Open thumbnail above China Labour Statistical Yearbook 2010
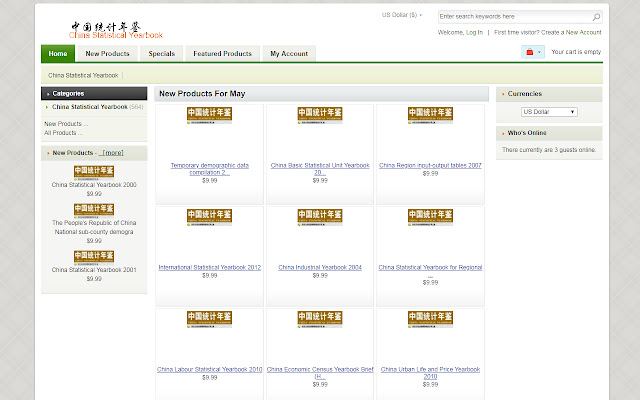640x400 pixels. click(209, 319)
